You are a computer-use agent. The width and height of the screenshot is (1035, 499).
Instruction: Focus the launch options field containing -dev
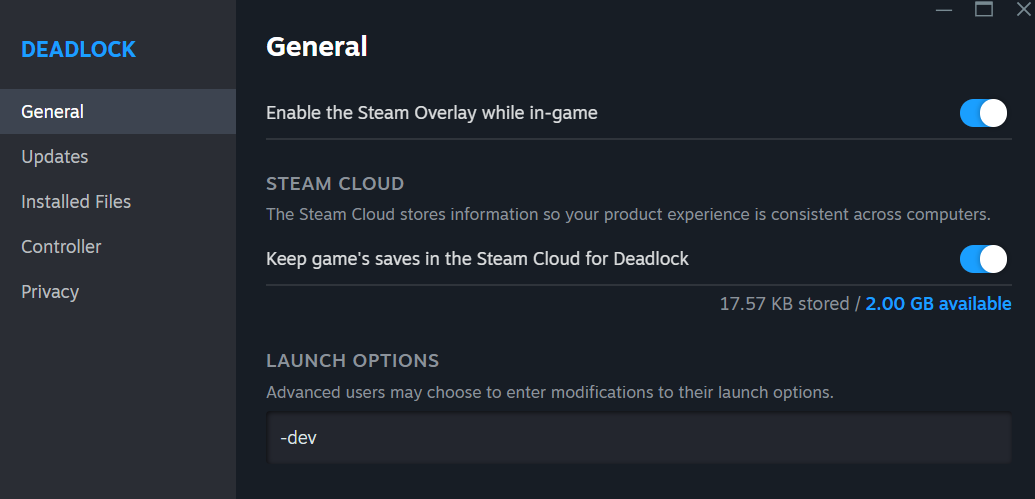point(640,439)
